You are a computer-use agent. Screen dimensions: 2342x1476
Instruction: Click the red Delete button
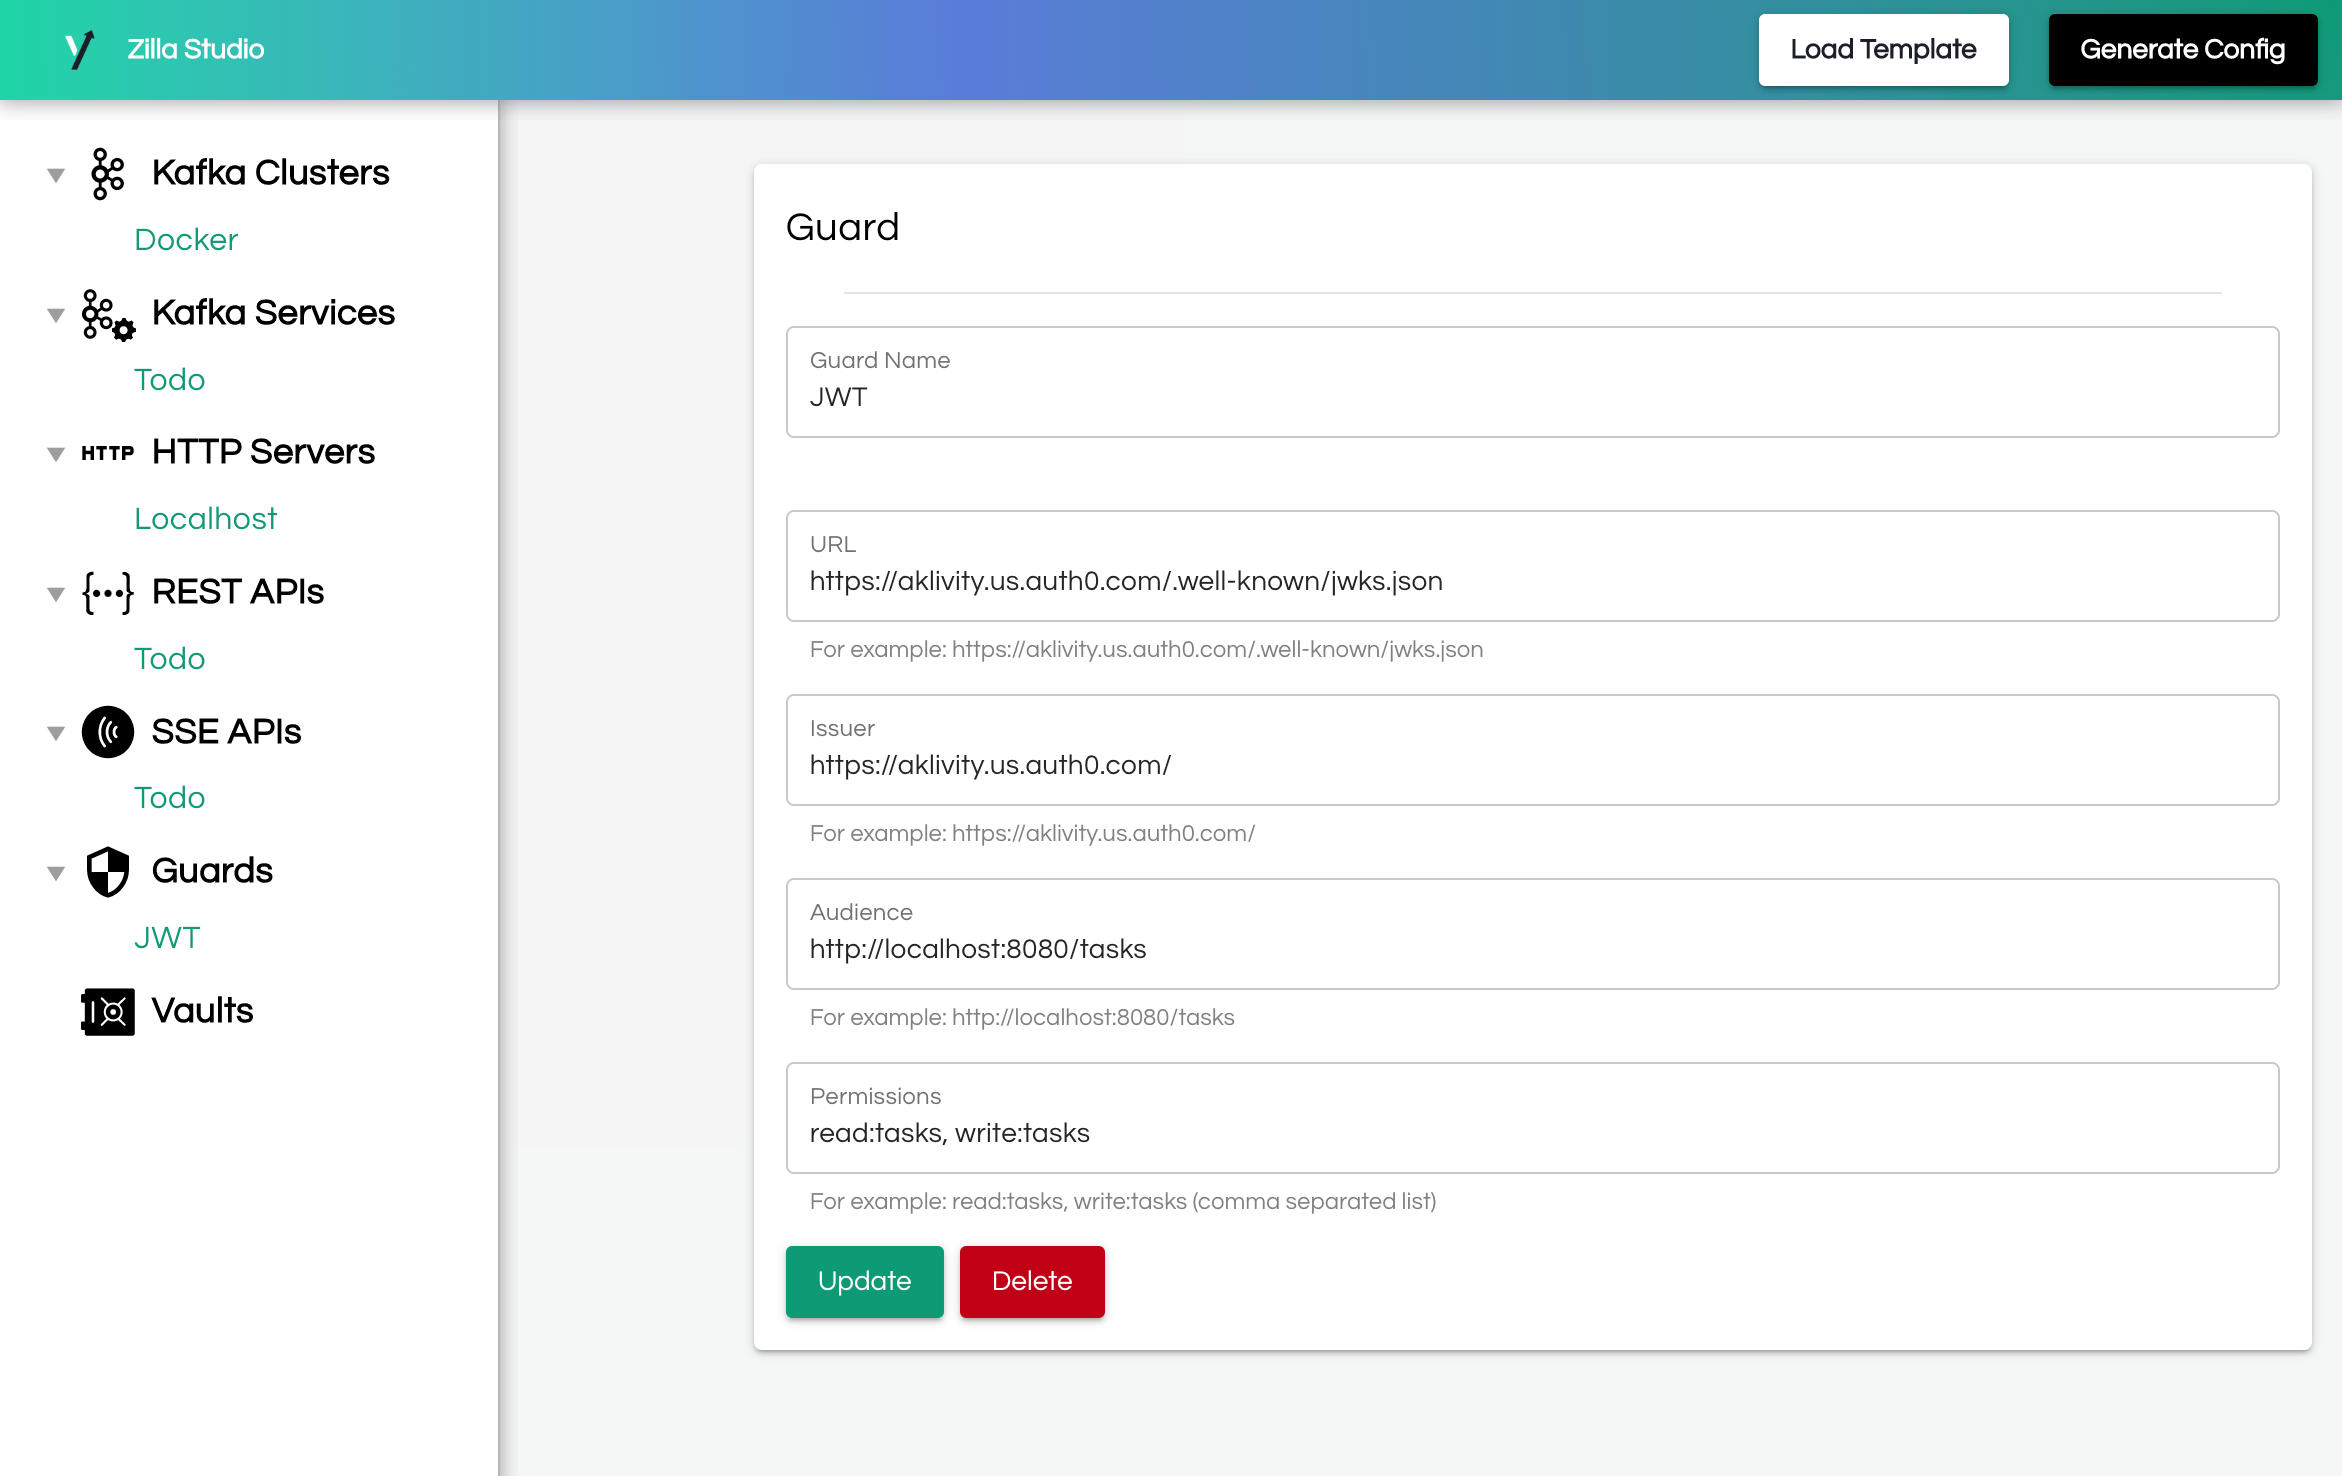(1031, 1281)
